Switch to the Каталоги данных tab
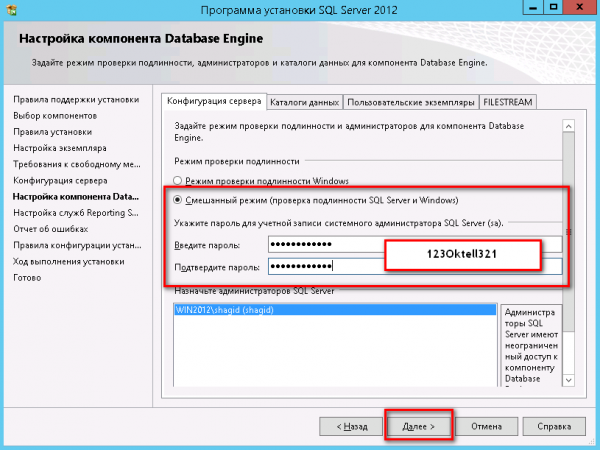The height and width of the screenshot is (450, 600). [x=305, y=101]
